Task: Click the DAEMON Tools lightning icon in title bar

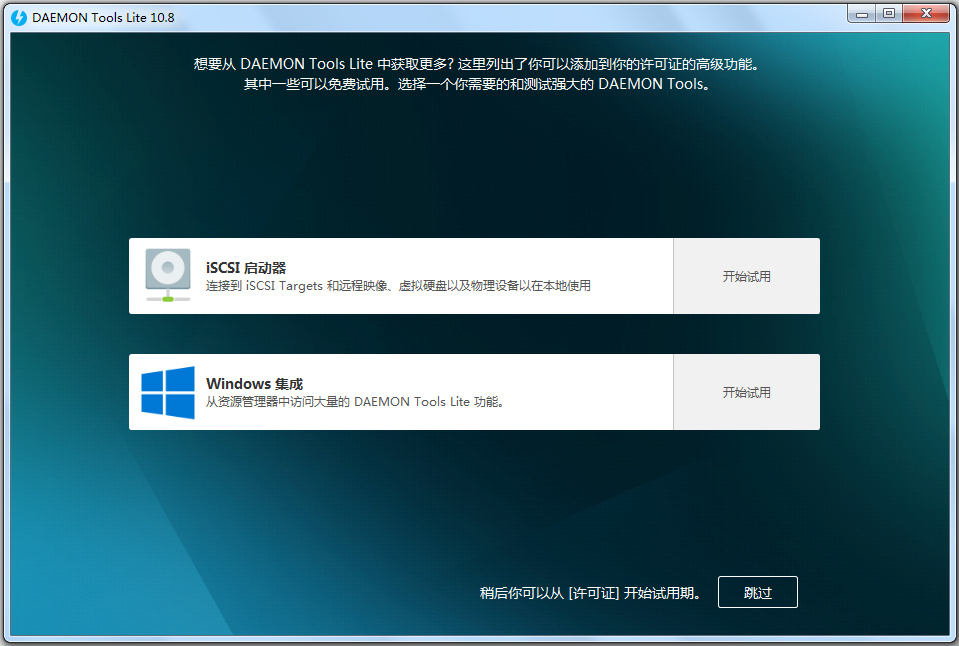Action: [18, 17]
